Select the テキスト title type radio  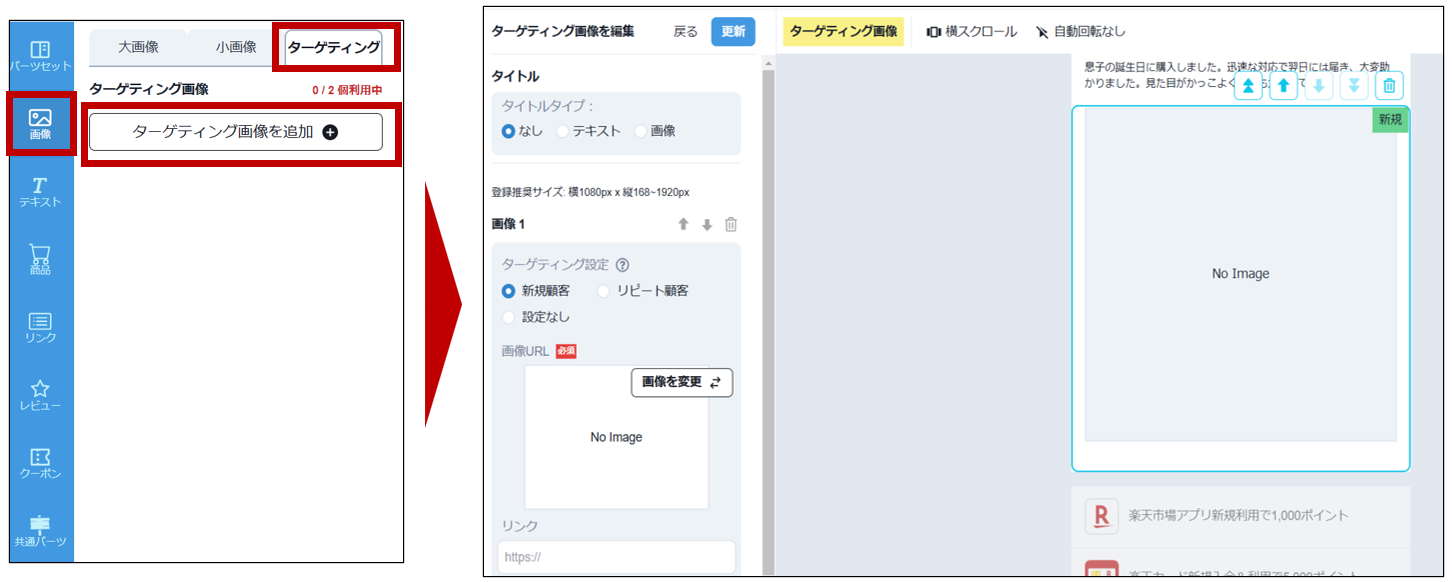pyautogui.click(x=563, y=131)
